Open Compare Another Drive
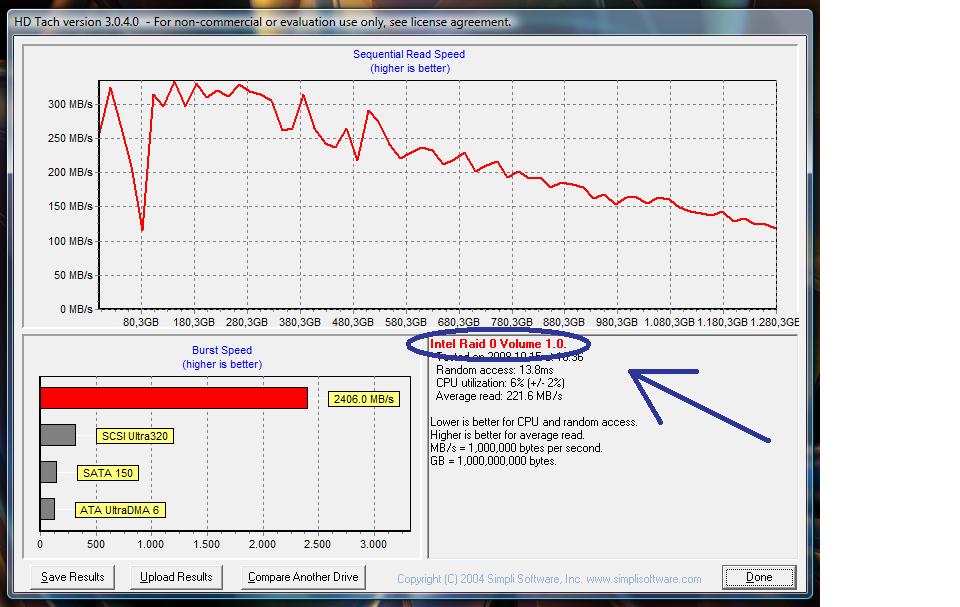 [x=303, y=577]
